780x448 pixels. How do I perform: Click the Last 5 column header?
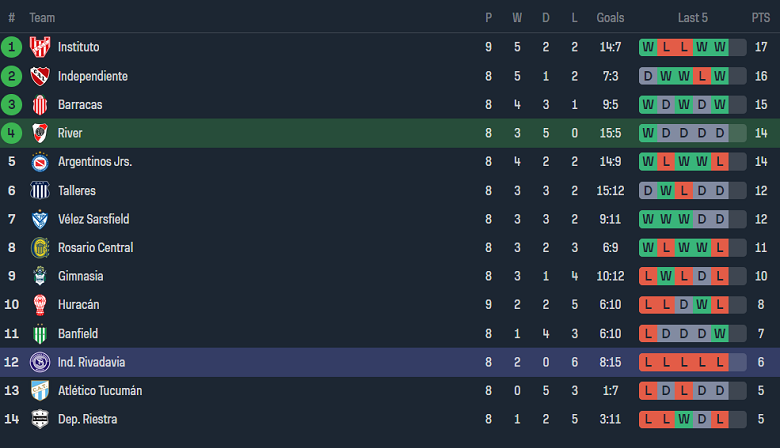[x=693, y=18]
